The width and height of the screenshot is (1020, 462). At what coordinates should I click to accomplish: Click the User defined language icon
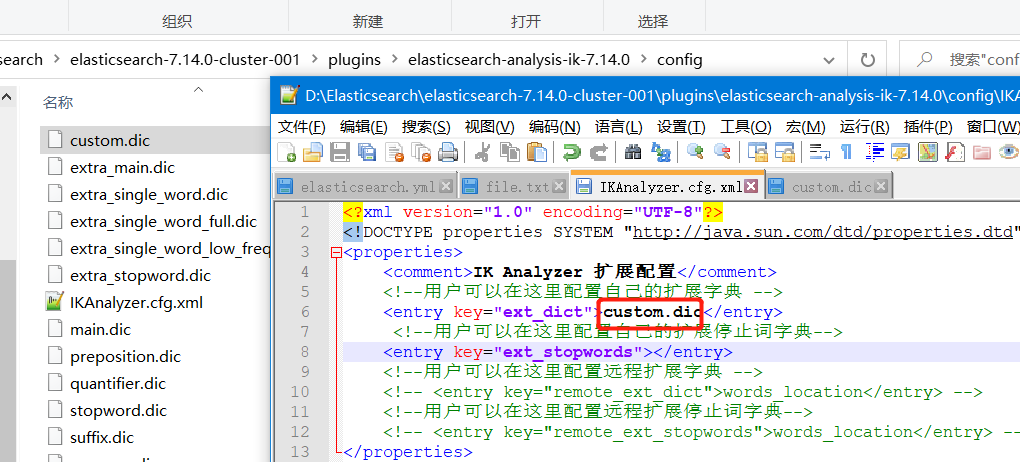coord(901,152)
